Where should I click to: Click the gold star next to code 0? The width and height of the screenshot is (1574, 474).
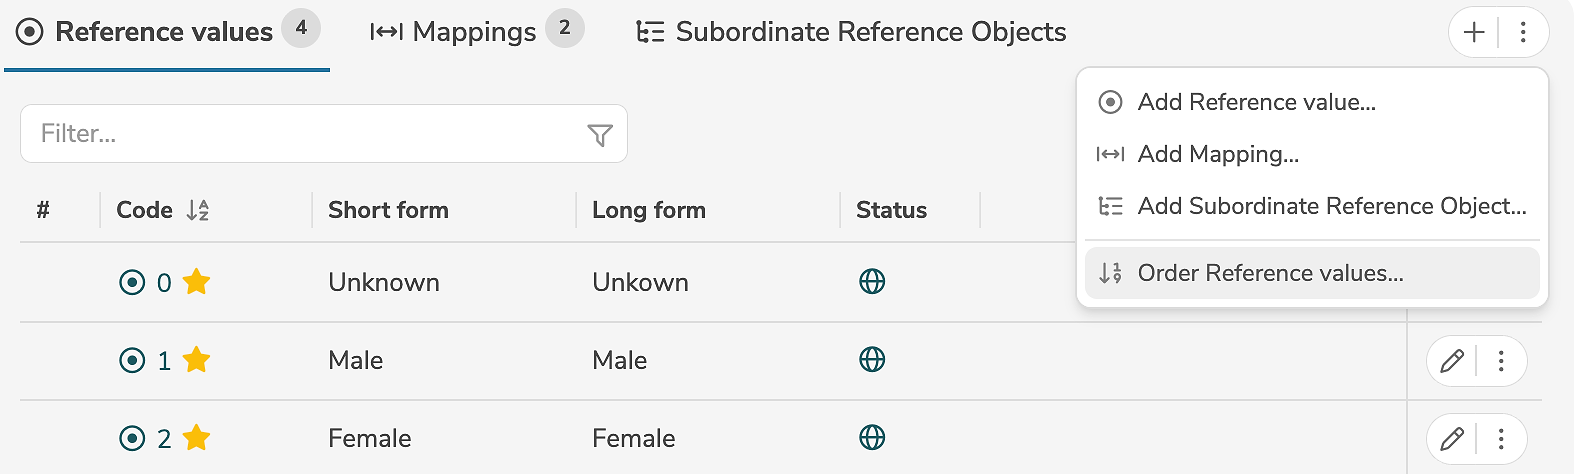click(197, 282)
